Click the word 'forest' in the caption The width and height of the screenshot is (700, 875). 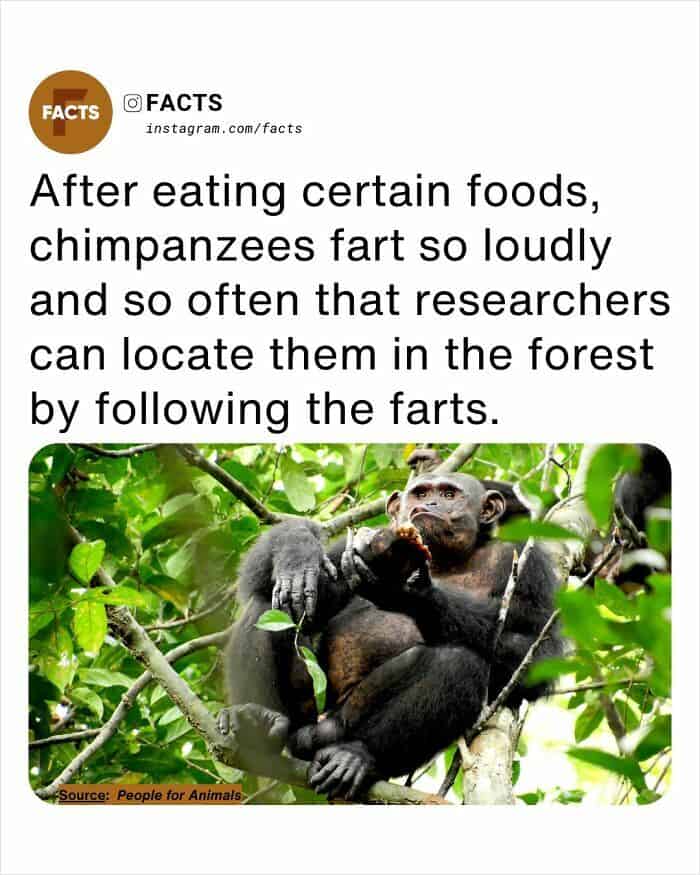[x=590, y=354]
